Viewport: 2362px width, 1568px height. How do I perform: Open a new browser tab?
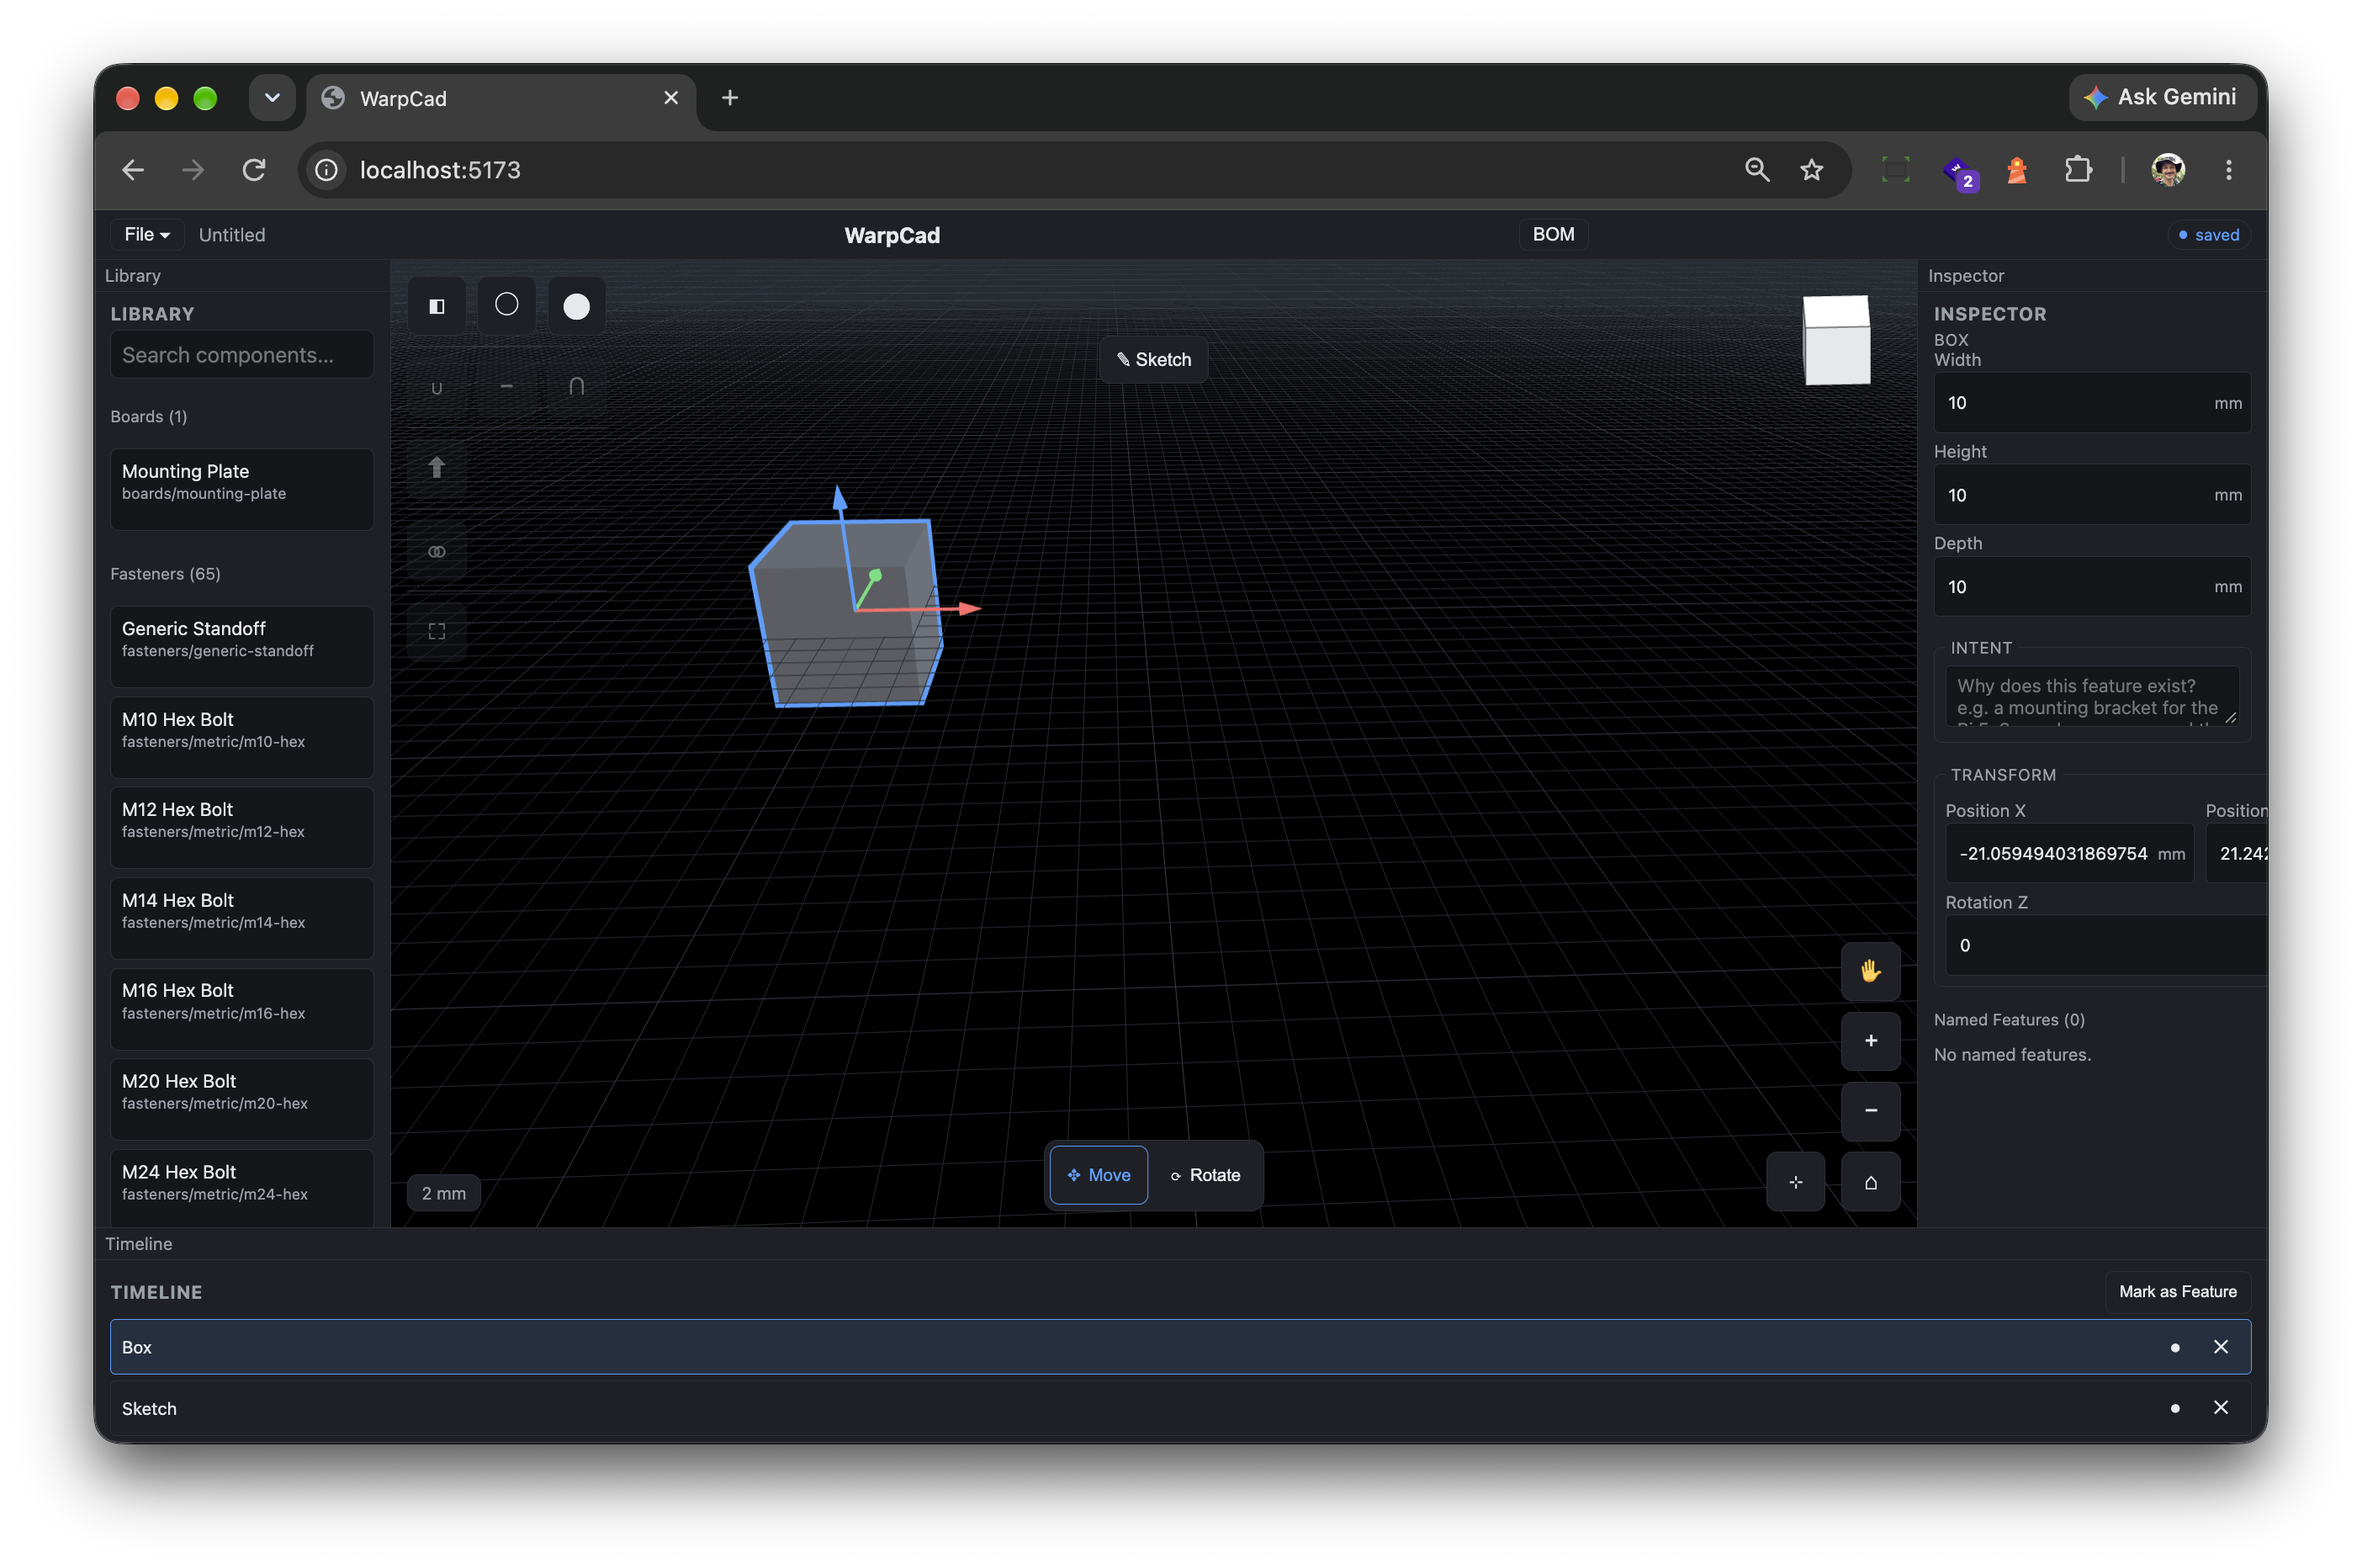pyautogui.click(x=730, y=98)
